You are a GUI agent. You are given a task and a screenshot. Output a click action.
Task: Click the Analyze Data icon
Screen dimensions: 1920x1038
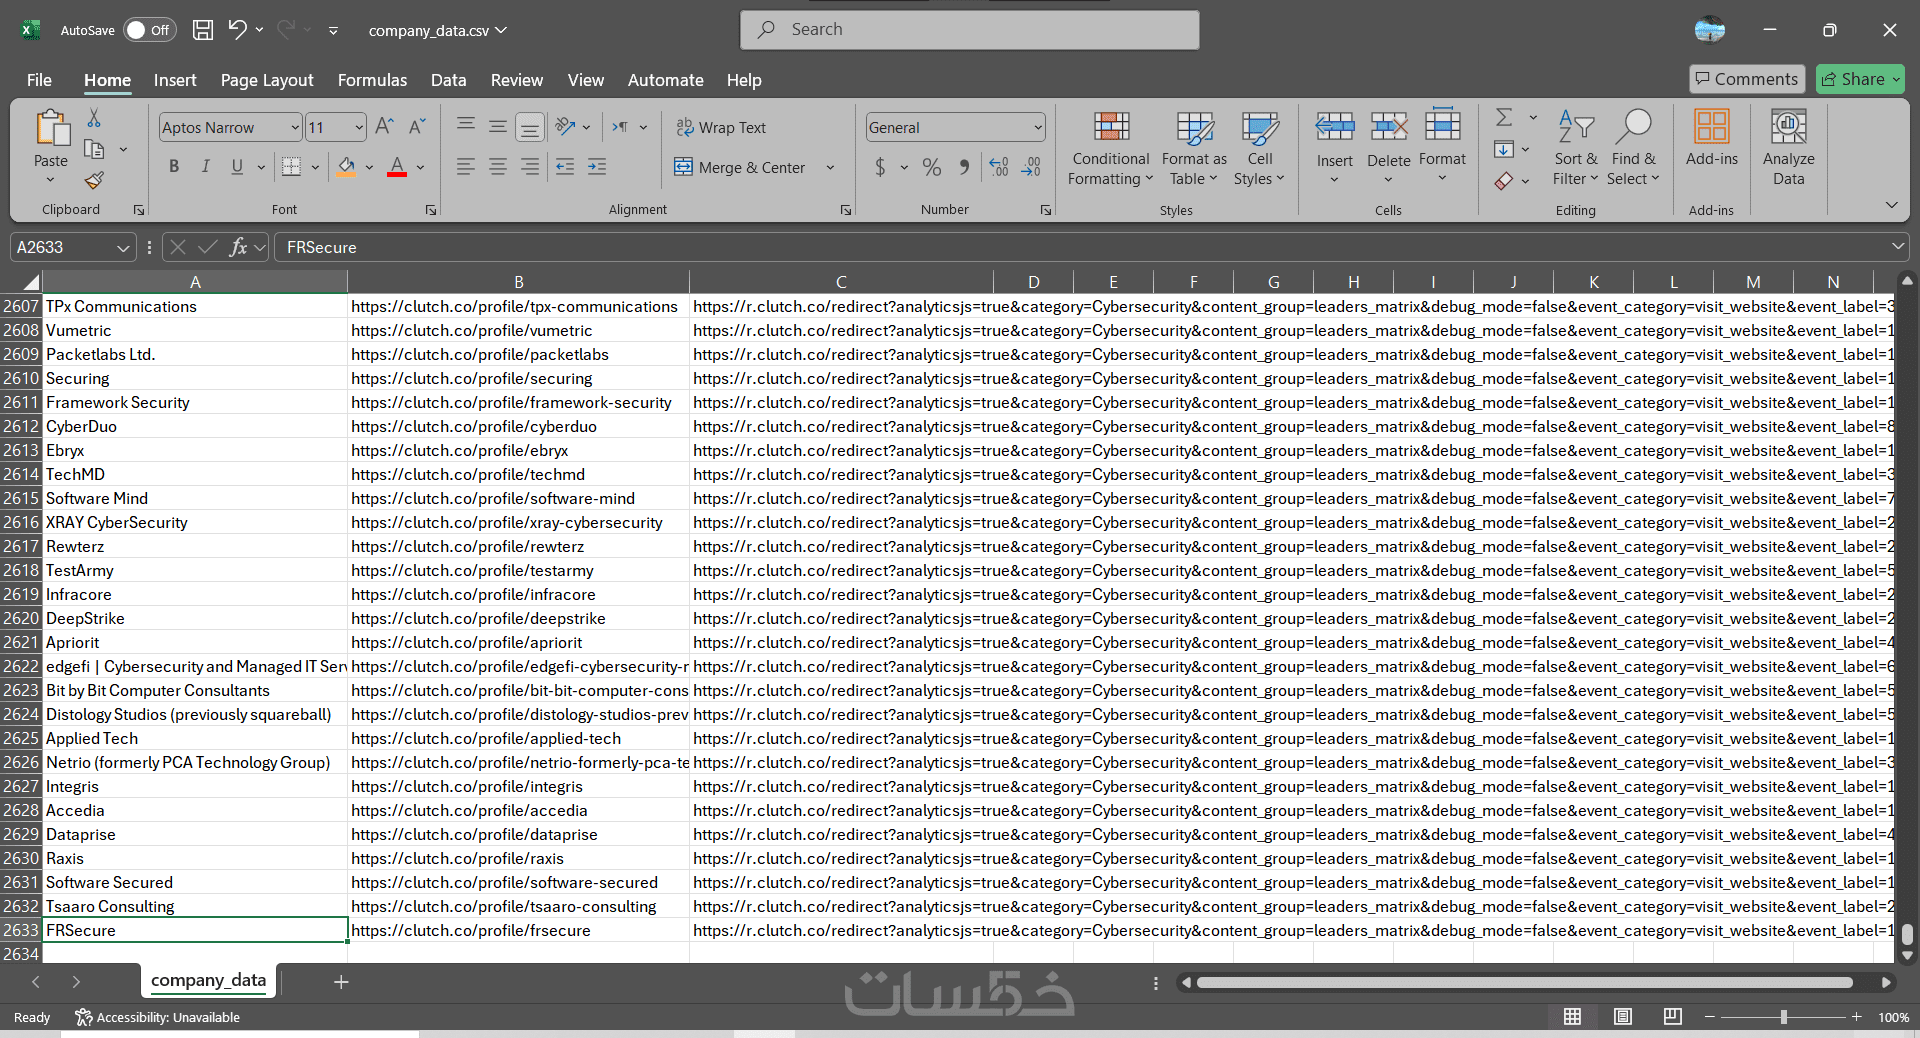pos(1788,127)
